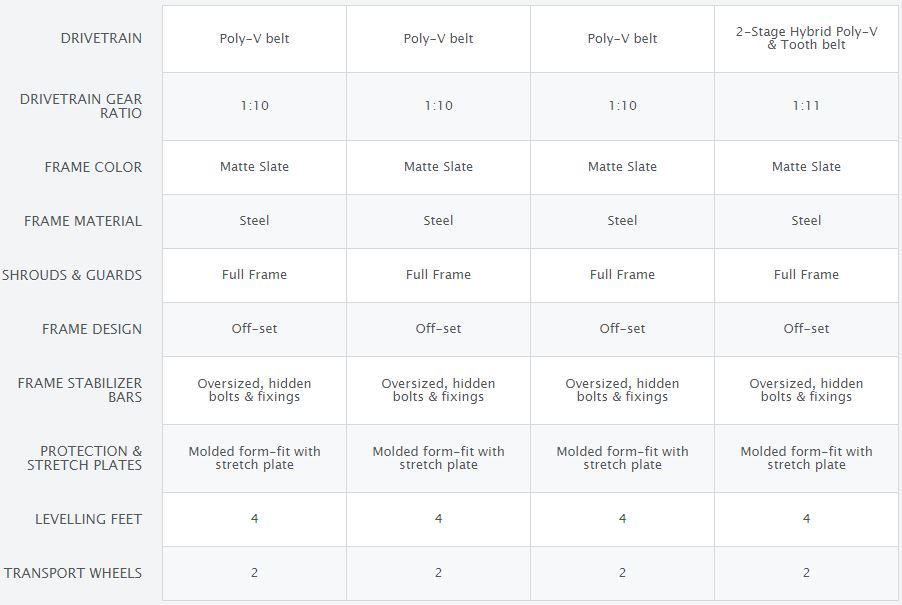Select the first column Off-set cell
Image resolution: width=902 pixels, height=605 pixels.
tap(254, 330)
